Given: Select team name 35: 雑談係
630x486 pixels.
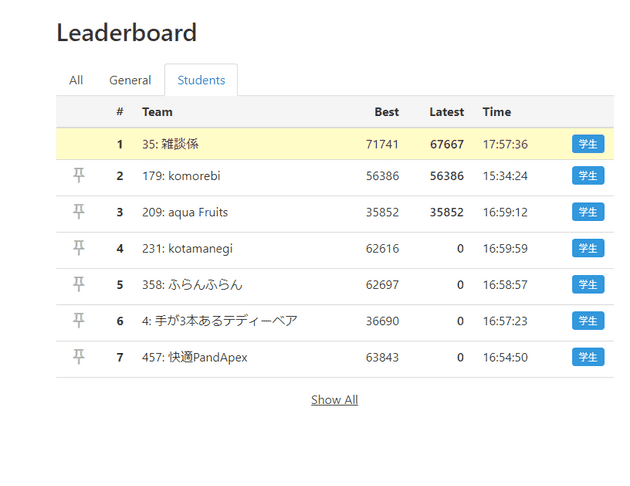Looking at the screenshot, I should pos(170,144).
